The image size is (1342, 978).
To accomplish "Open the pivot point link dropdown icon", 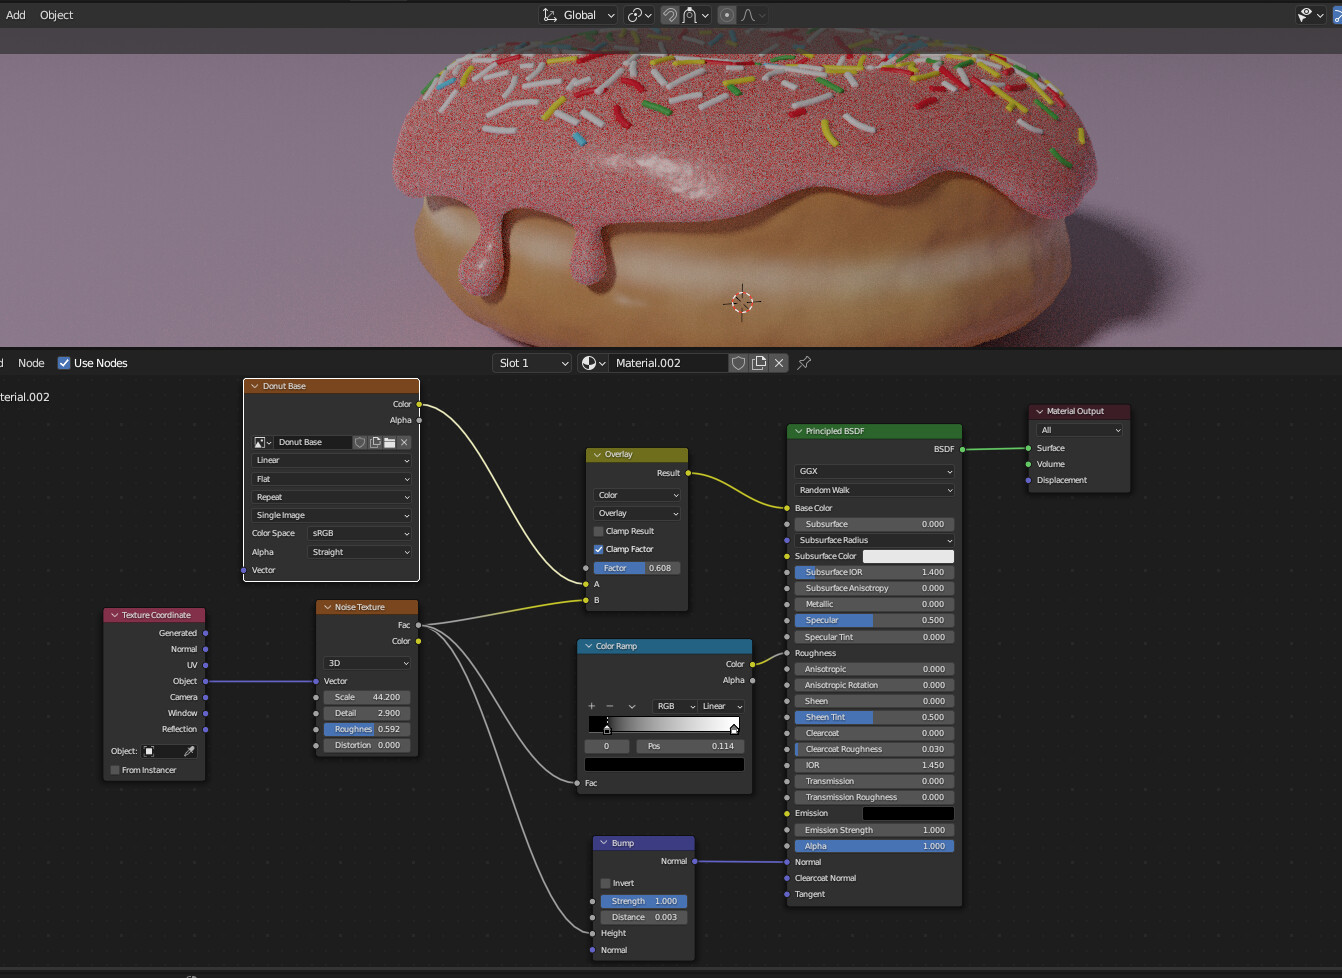I will [x=639, y=15].
